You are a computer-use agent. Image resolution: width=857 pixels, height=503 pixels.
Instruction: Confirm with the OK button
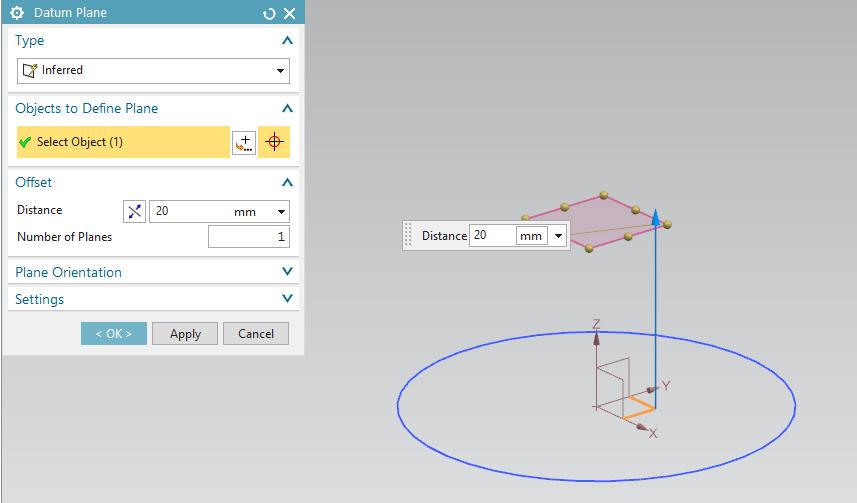click(114, 334)
